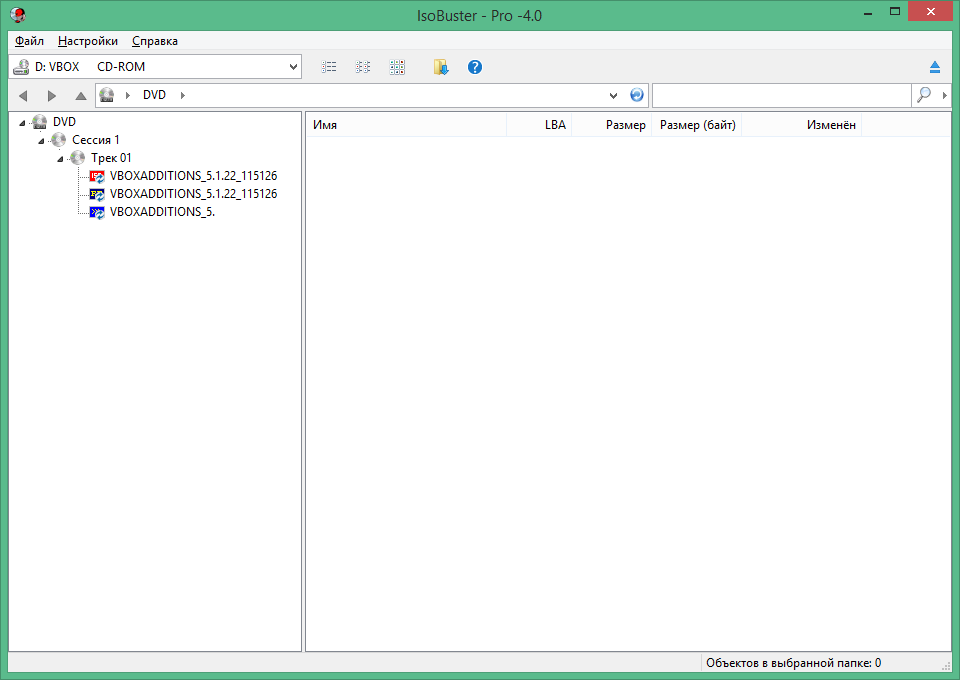The height and width of the screenshot is (680, 960).
Task: Collapse the Трек 01 tree node
Action: coord(60,158)
